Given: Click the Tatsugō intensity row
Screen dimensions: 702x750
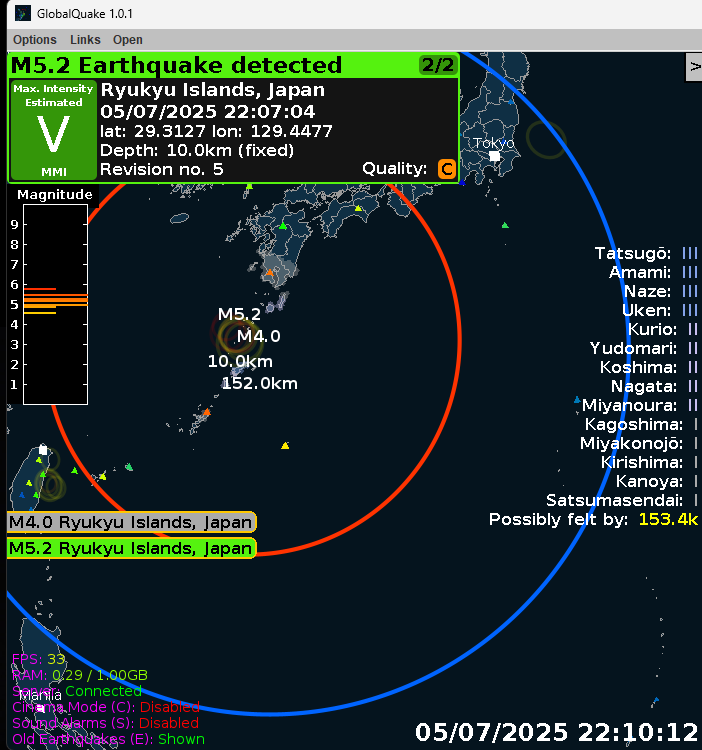Looking at the screenshot, I should click(x=646, y=253).
